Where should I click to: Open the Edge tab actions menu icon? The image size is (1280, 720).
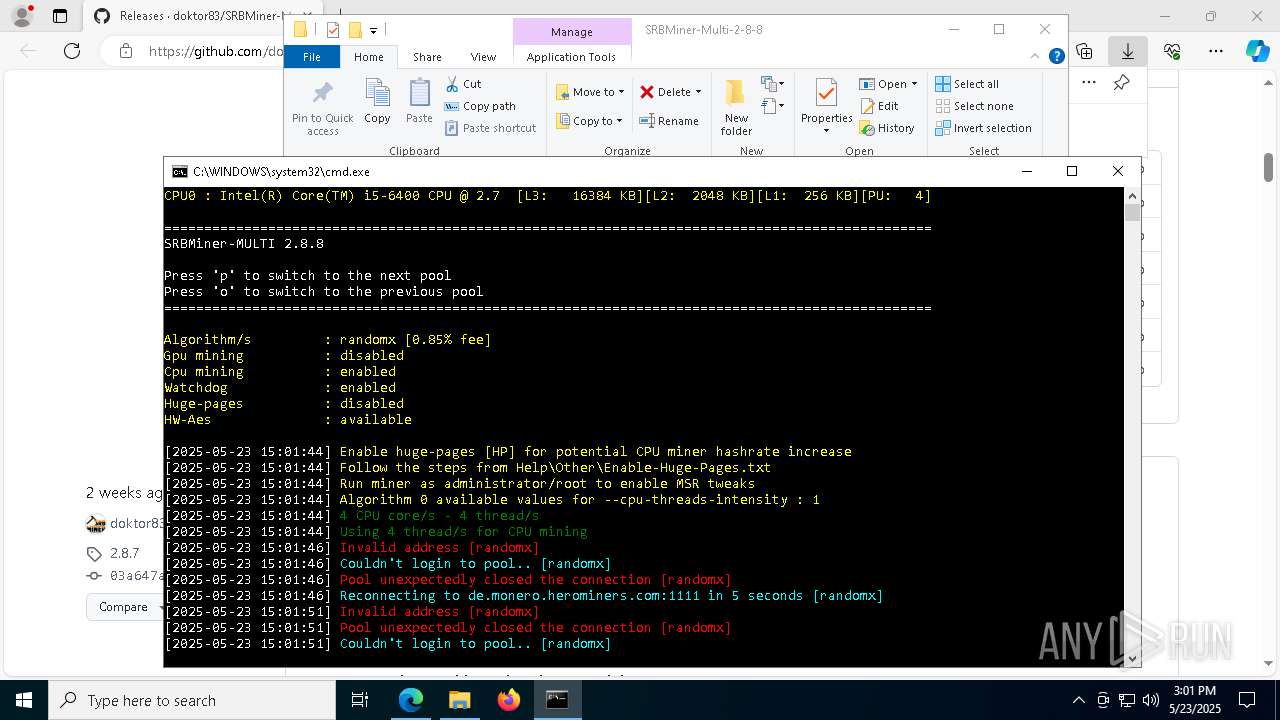click(x=60, y=16)
